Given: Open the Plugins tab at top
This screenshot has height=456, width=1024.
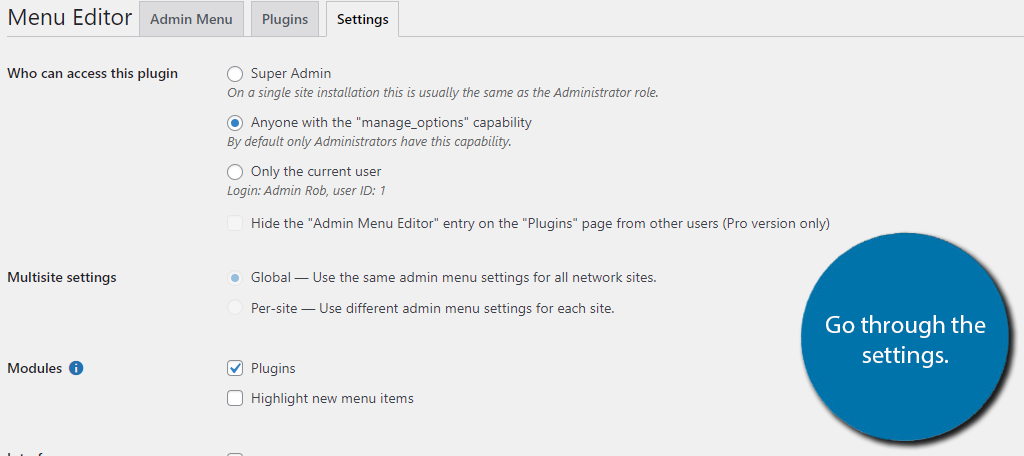Looking at the screenshot, I should tap(285, 20).
